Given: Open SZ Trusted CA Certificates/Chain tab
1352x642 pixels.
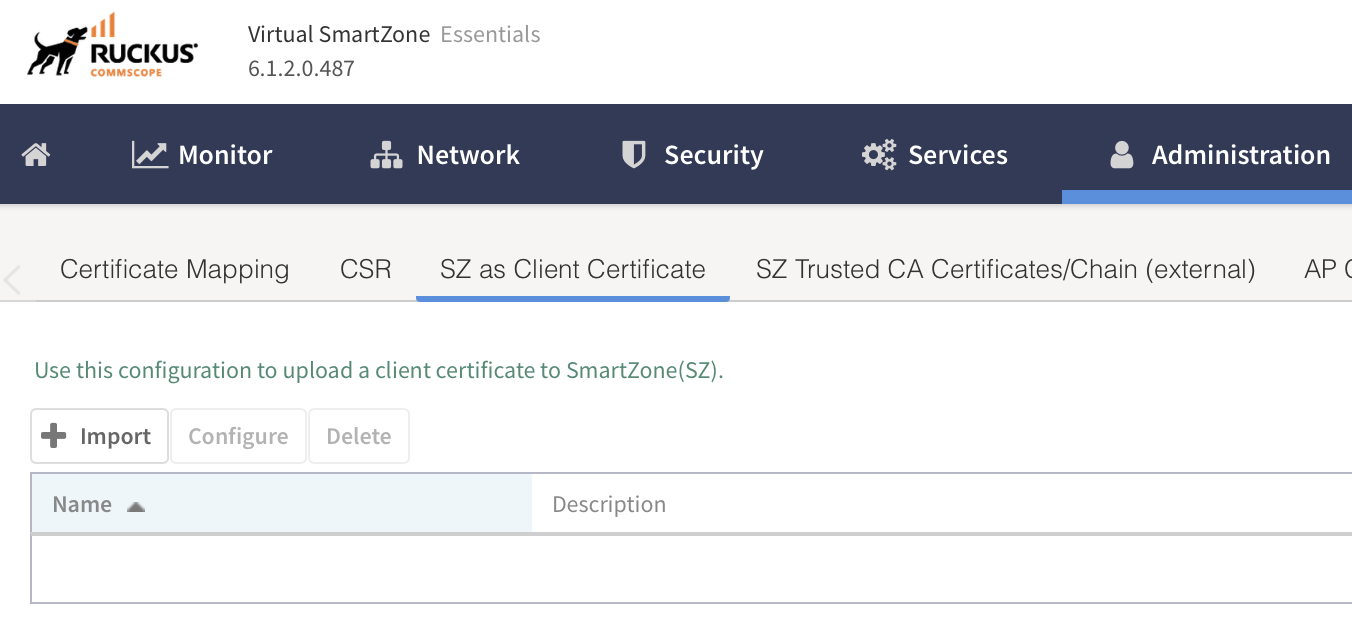Looking at the screenshot, I should tap(1005, 269).
